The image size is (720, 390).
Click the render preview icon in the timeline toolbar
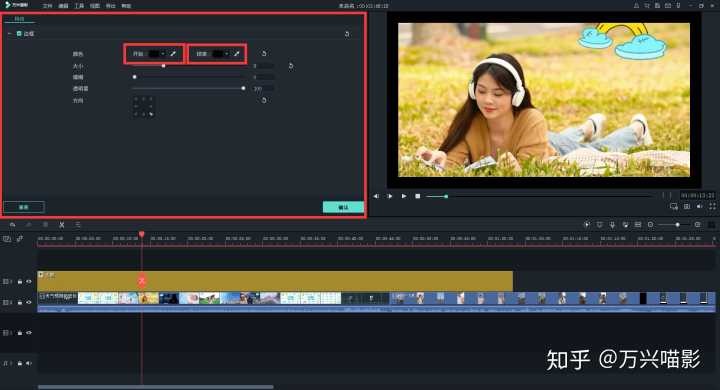586,225
